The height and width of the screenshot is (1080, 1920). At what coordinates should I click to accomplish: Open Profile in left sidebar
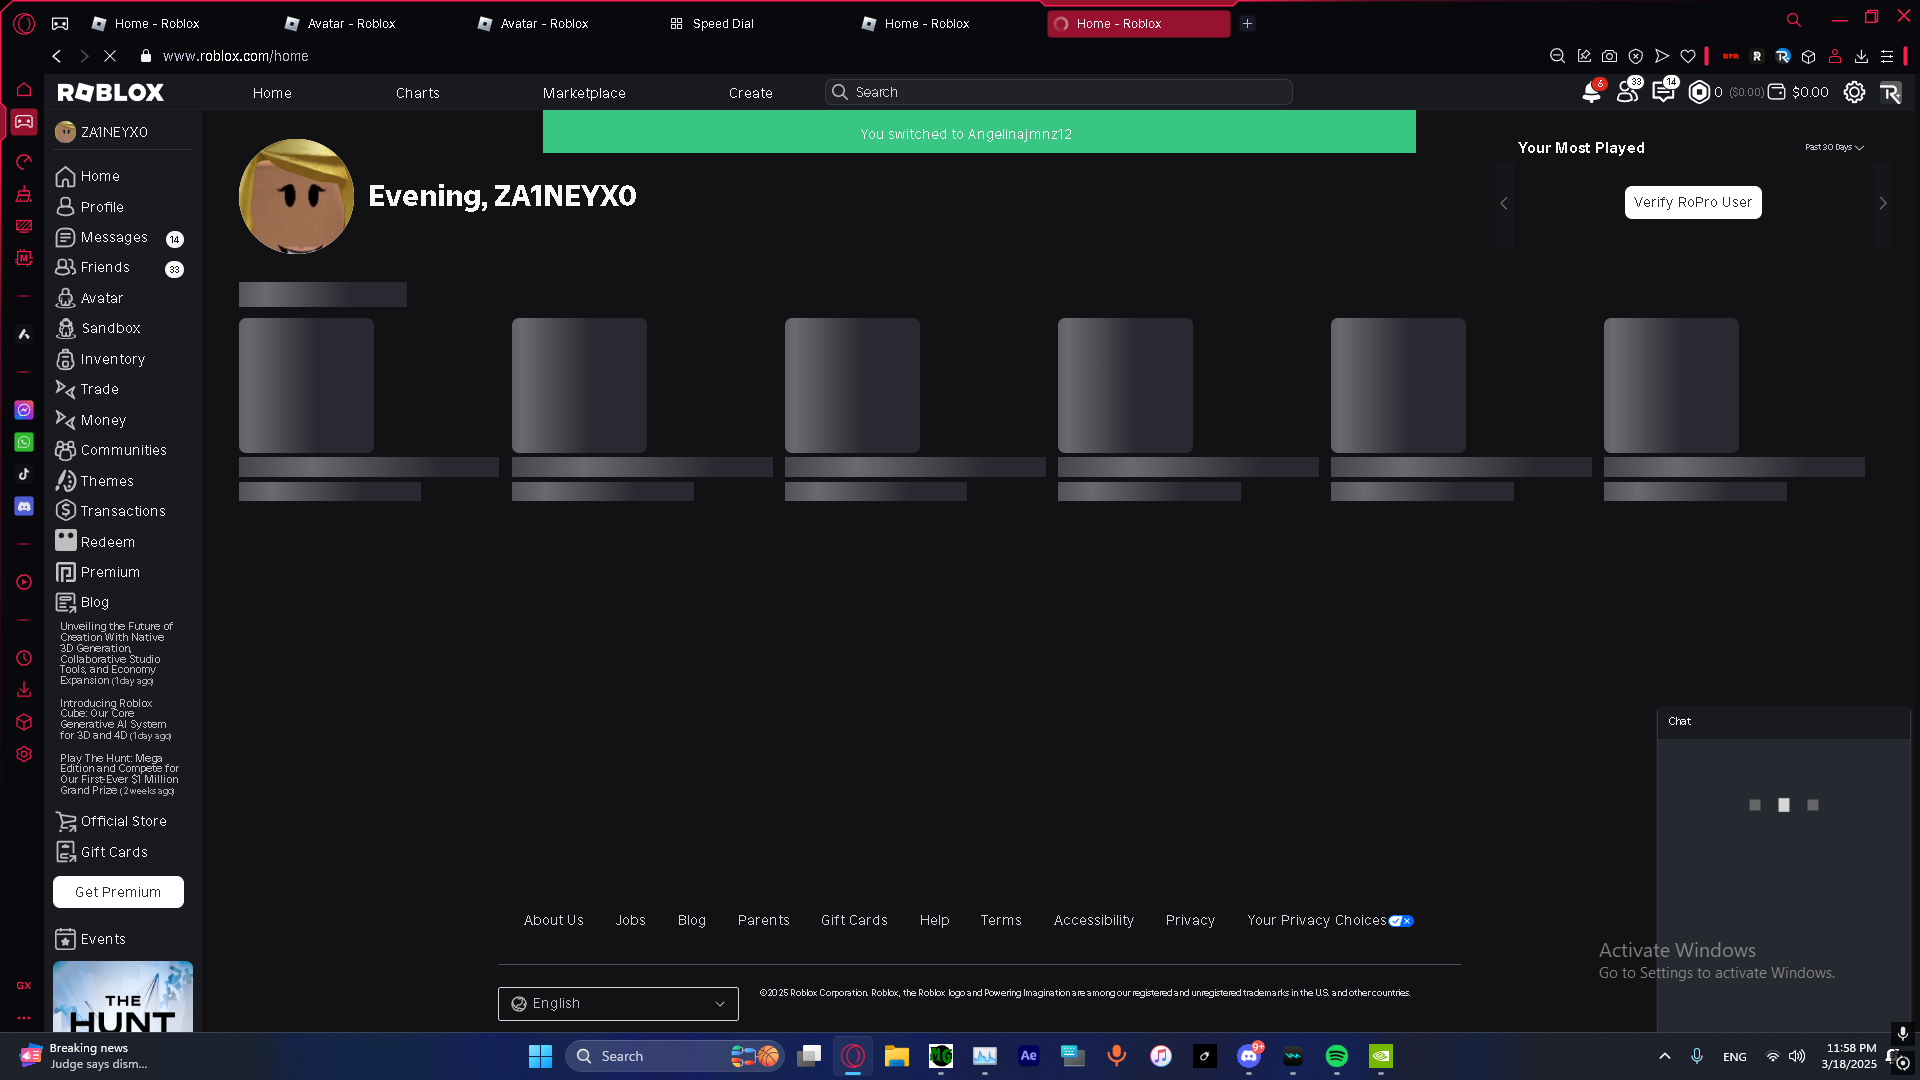click(102, 207)
